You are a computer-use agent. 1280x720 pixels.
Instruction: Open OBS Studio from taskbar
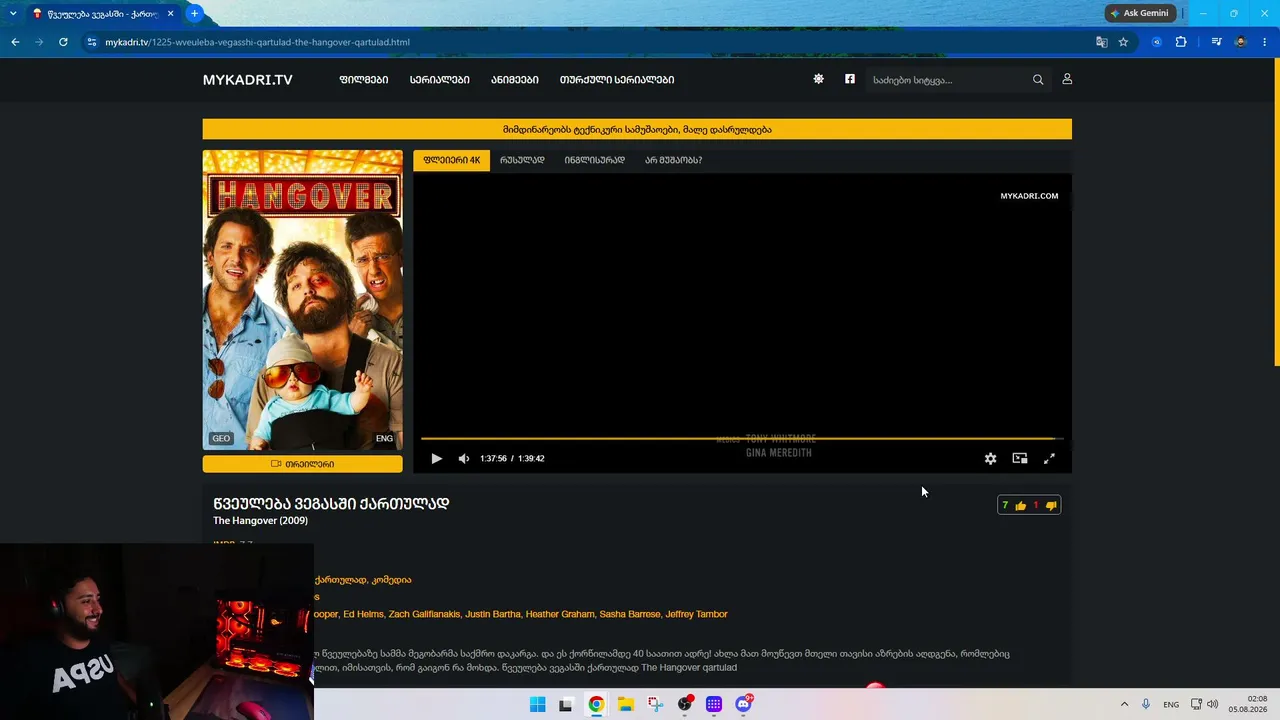pos(685,704)
